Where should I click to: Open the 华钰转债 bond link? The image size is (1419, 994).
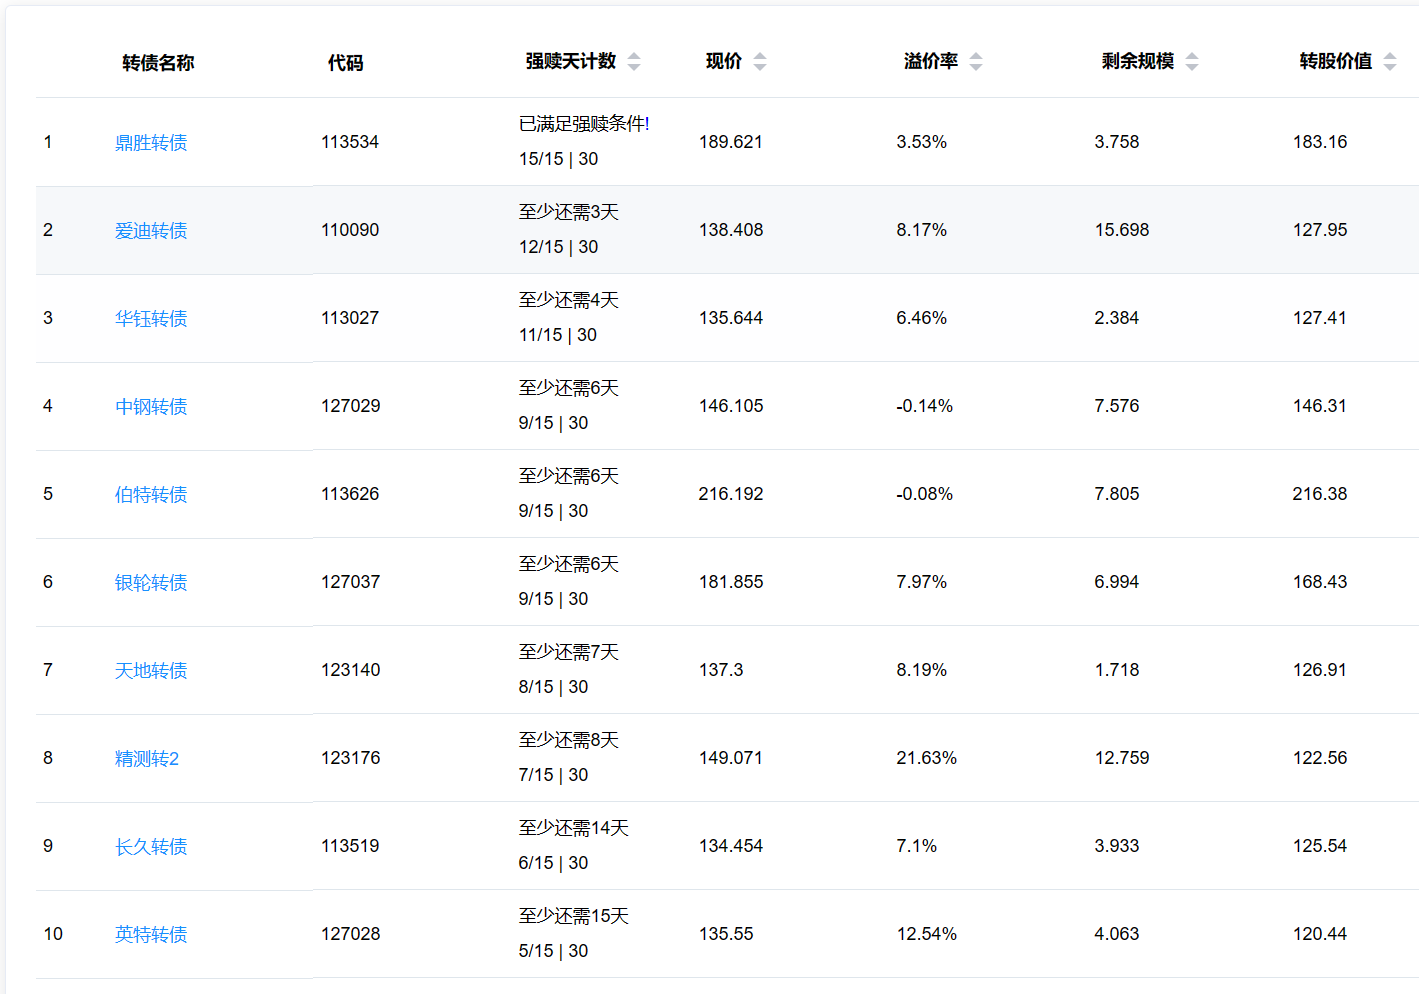(151, 319)
